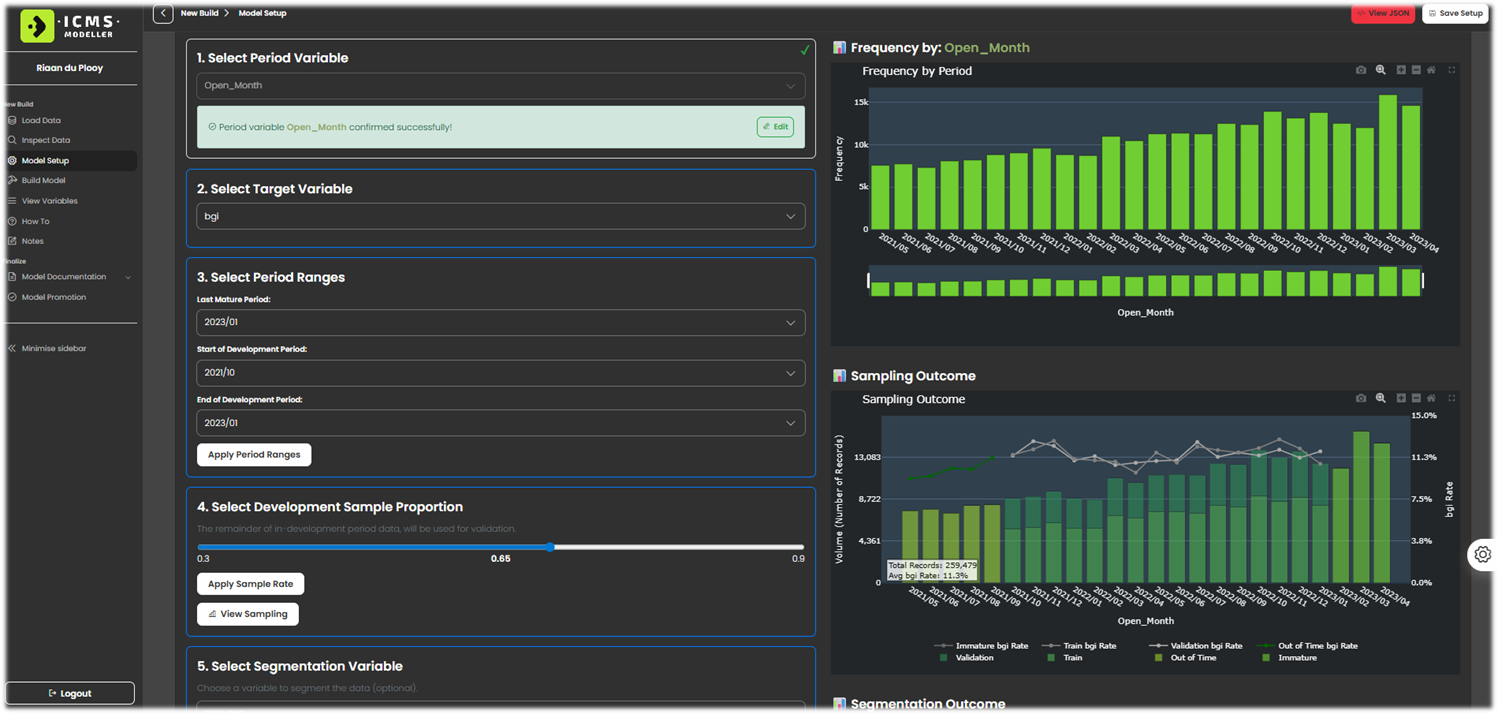Go to Inspect Data page

(45, 140)
